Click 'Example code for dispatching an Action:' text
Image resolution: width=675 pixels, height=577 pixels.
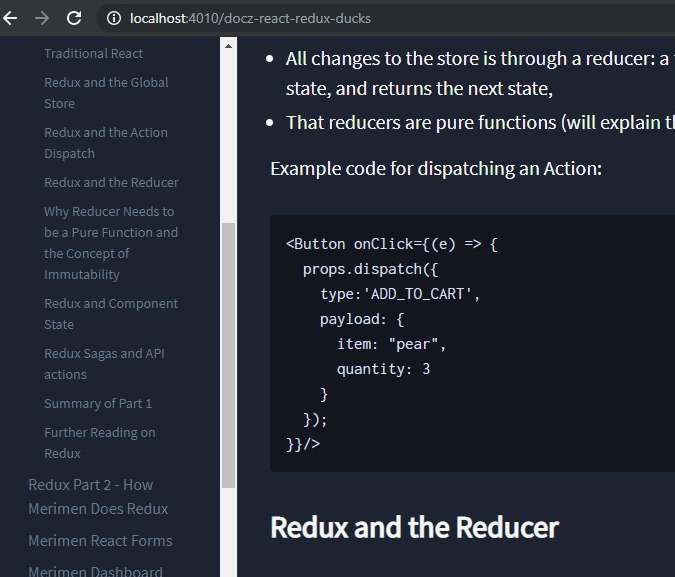(x=436, y=168)
